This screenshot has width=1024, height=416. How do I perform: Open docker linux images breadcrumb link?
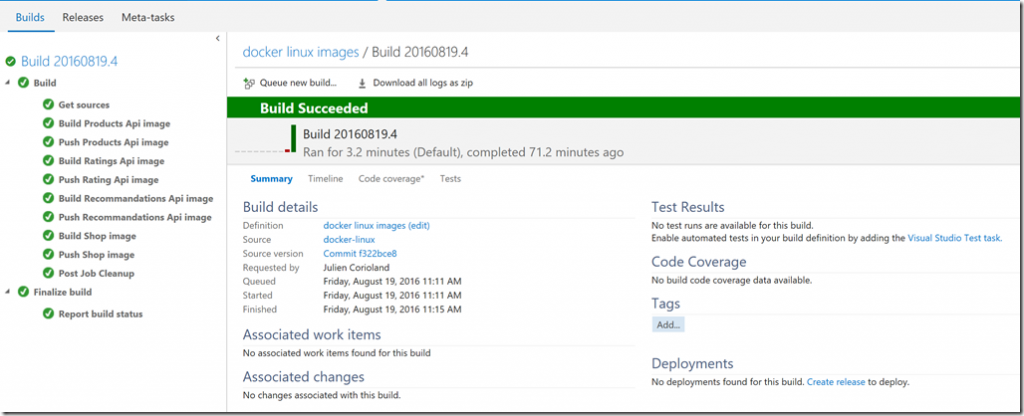301,52
